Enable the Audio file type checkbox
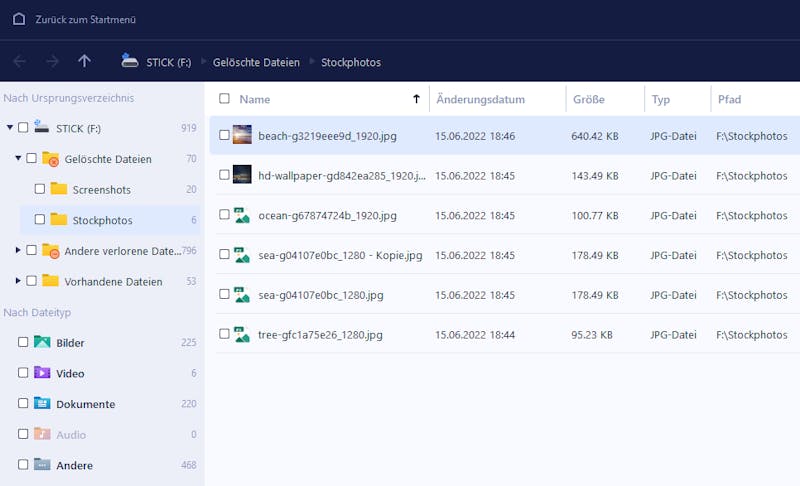This screenshot has height=486, width=800. (x=23, y=433)
